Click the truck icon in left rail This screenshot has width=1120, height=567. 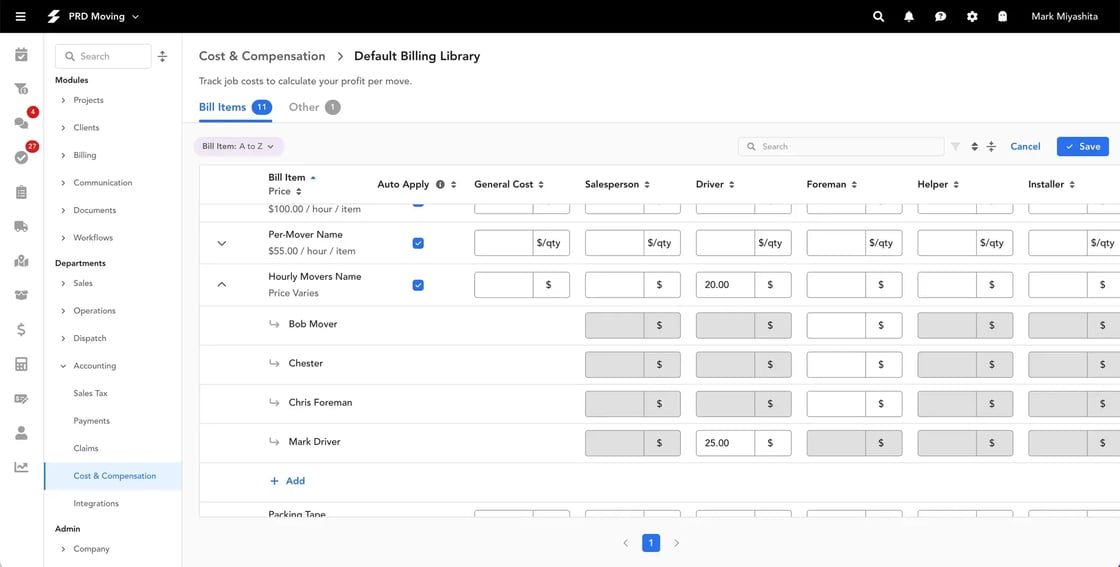(21, 227)
